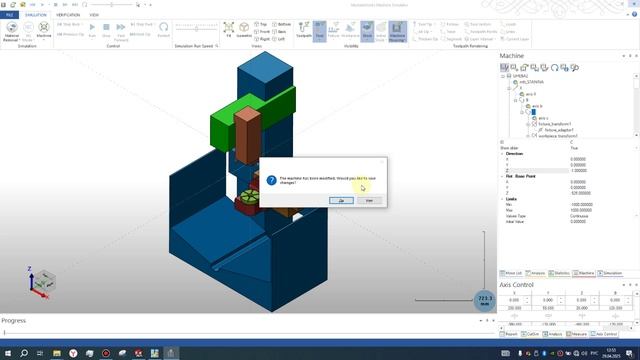Expand workpiece_transform1 tree node

[528, 136]
